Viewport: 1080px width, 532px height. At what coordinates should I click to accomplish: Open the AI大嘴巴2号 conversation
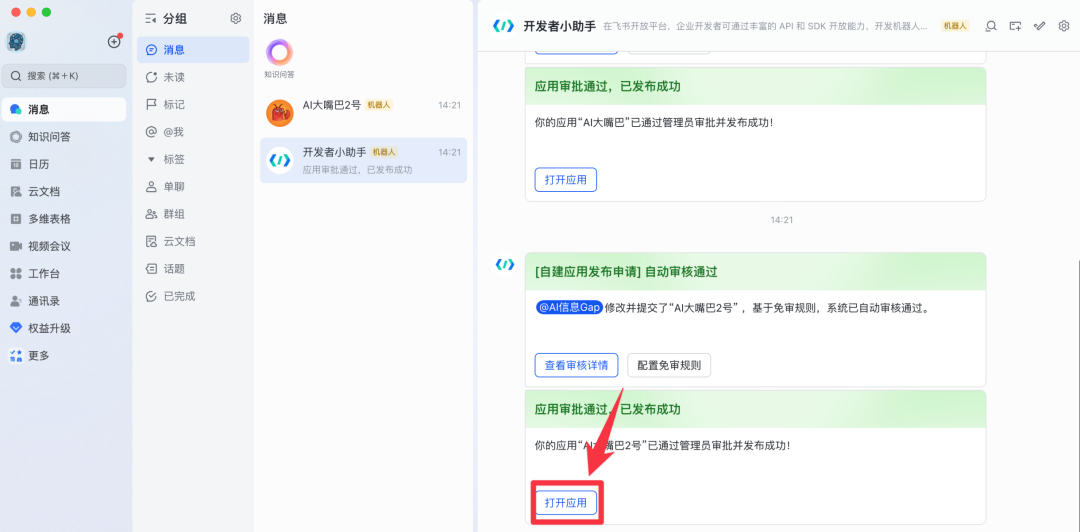point(363,112)
